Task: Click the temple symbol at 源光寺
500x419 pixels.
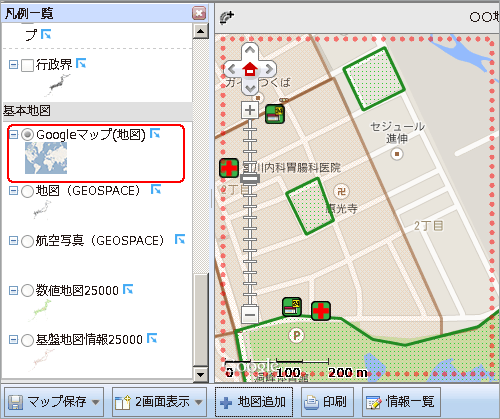Action: pyautogui.click(x=342, y=191)
